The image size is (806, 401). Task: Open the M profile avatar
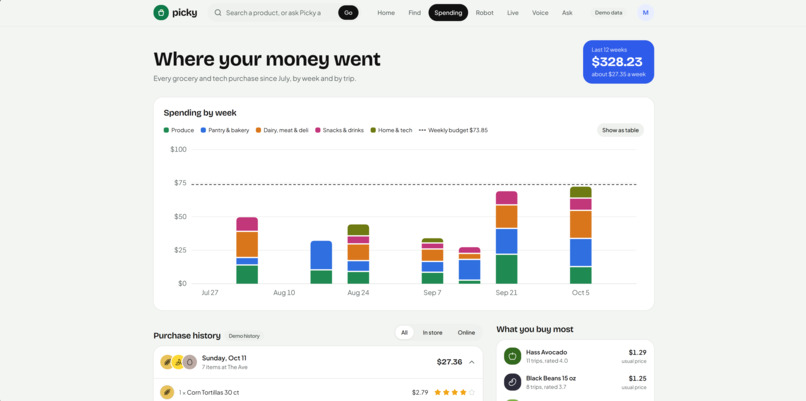(645, 12)
